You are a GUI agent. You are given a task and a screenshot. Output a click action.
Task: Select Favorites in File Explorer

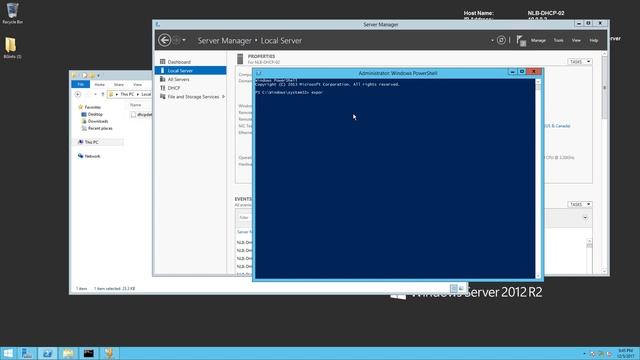click(93, 107)
